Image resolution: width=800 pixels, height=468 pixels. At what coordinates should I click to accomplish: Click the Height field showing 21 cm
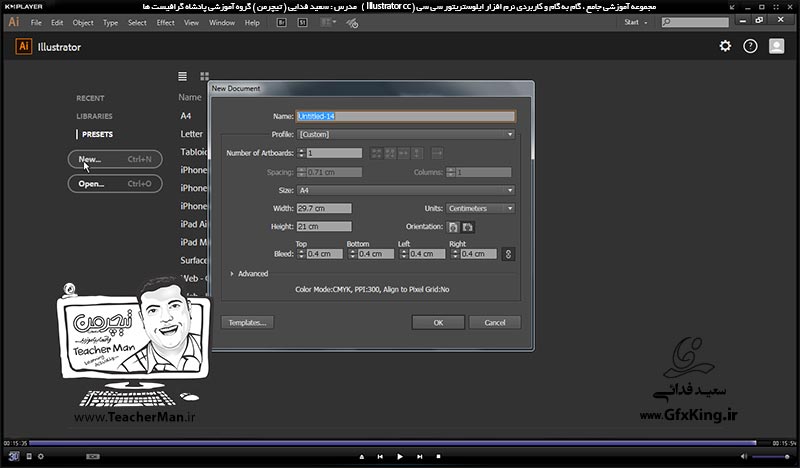point(324,226)
